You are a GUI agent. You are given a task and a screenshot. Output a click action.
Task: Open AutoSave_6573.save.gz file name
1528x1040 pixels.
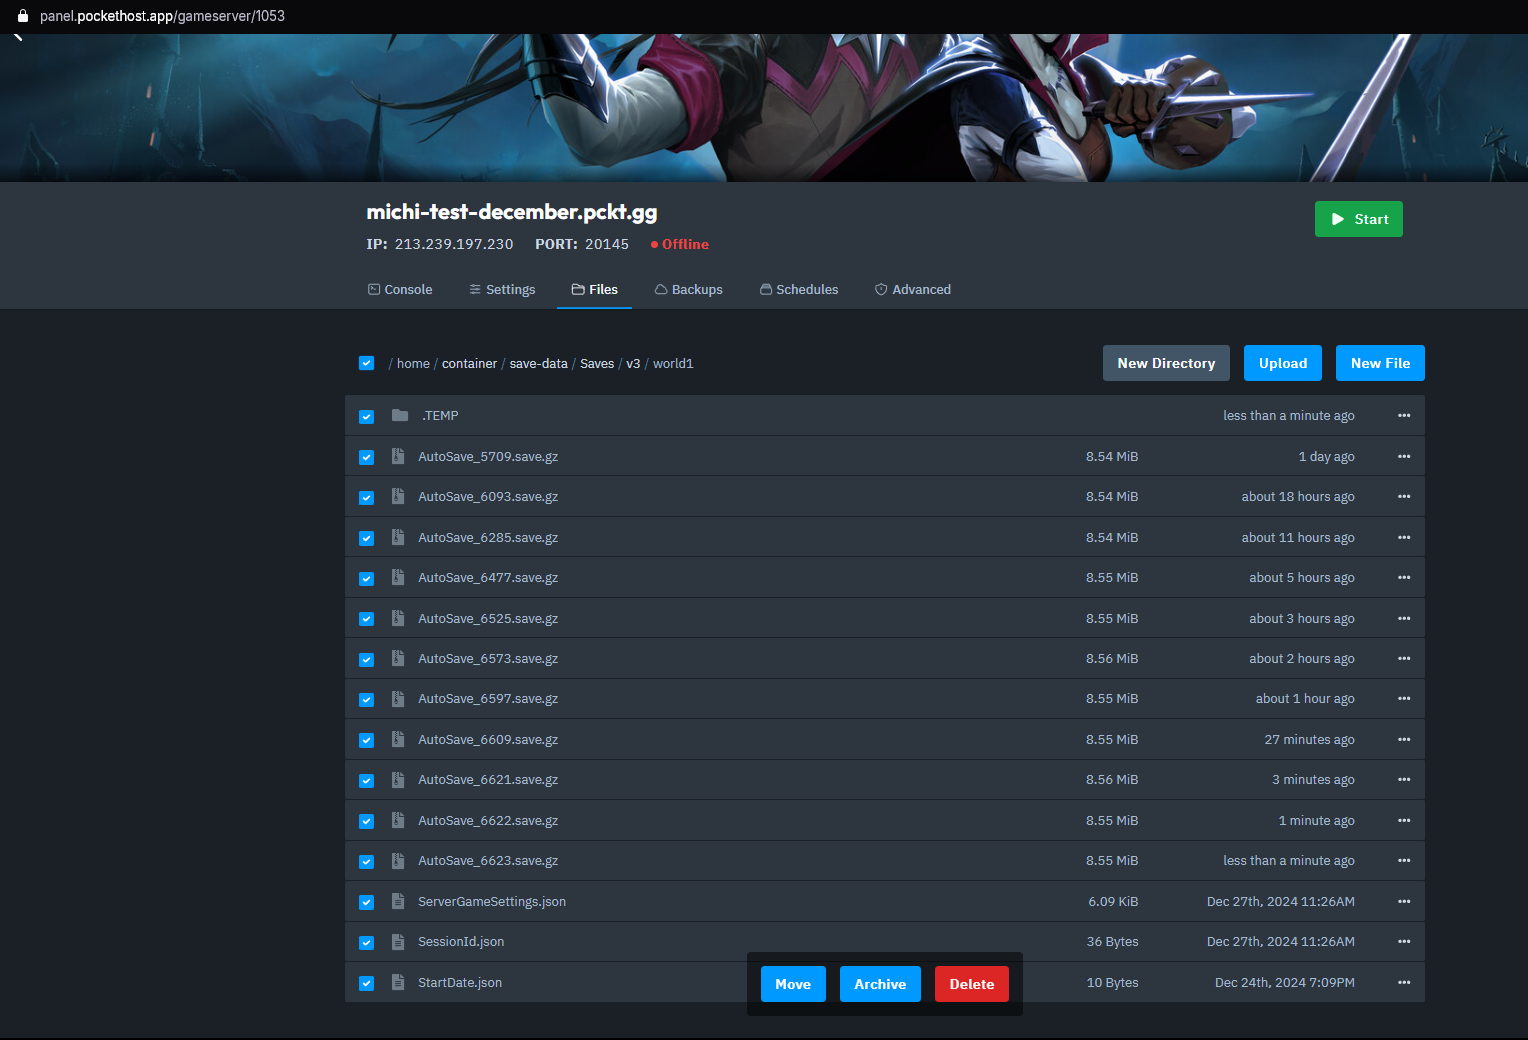[488, 658]
